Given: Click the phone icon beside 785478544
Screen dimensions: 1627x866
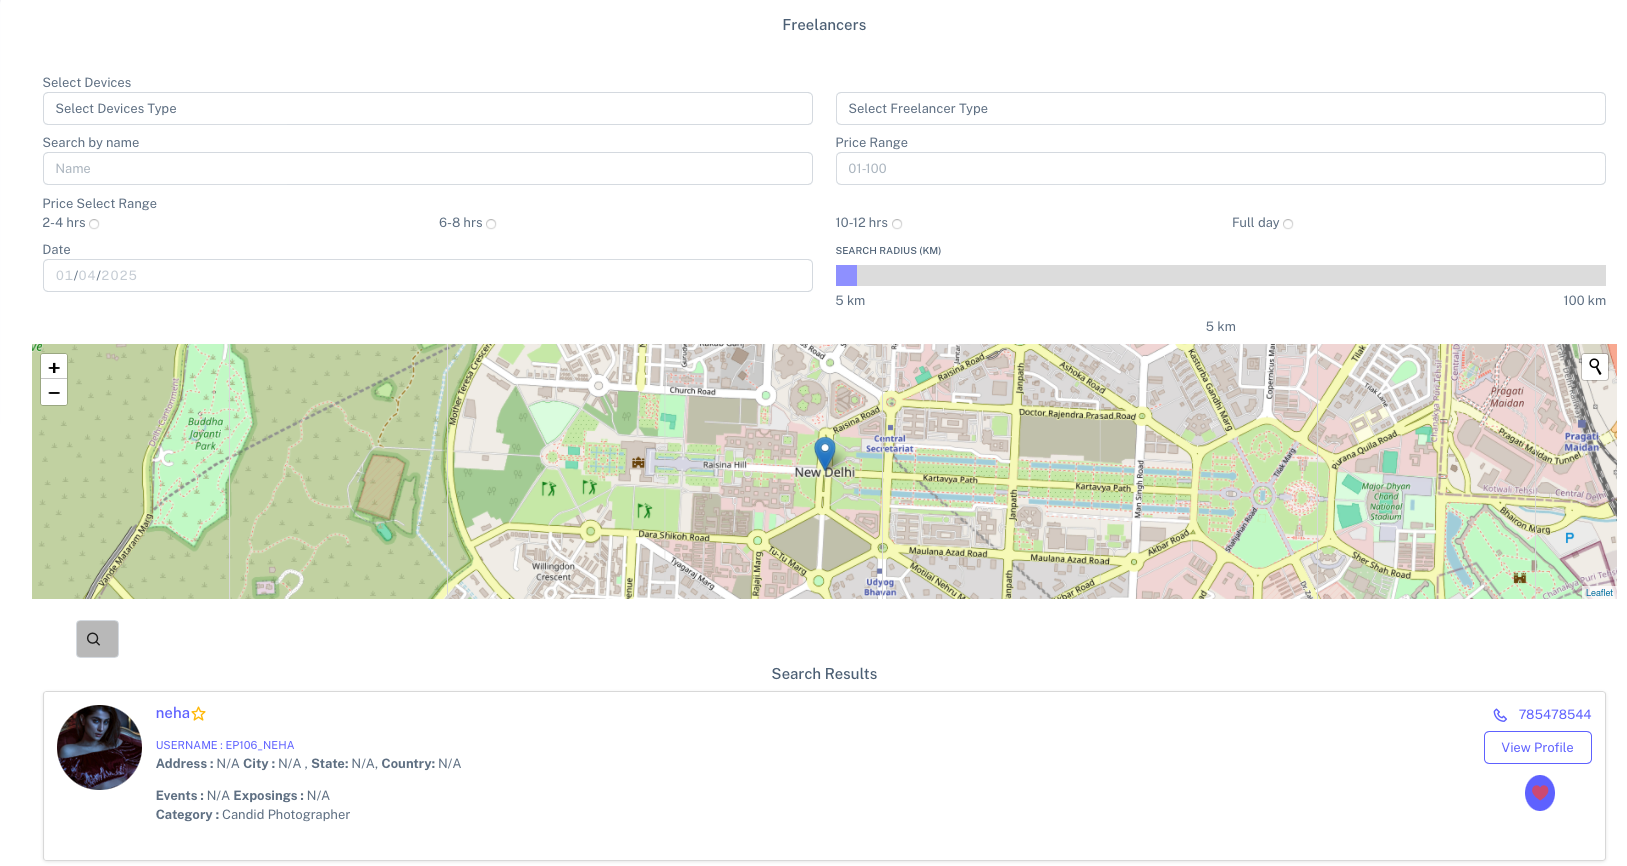Looking at the screenshot, I should point(1500,715).
